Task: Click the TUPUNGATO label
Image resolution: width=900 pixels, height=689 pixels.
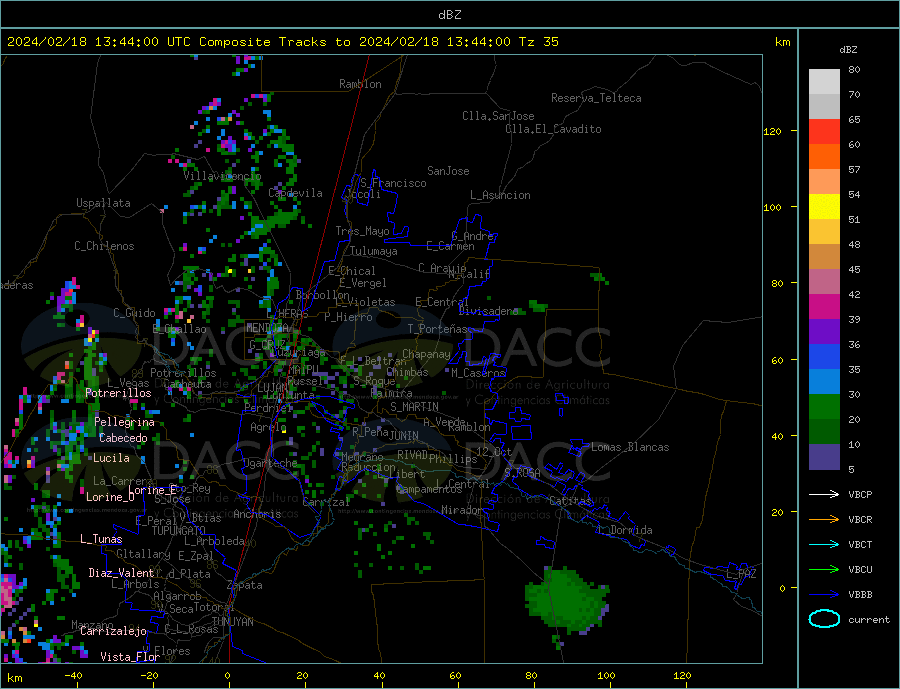Action: click(x=179, y=531)
